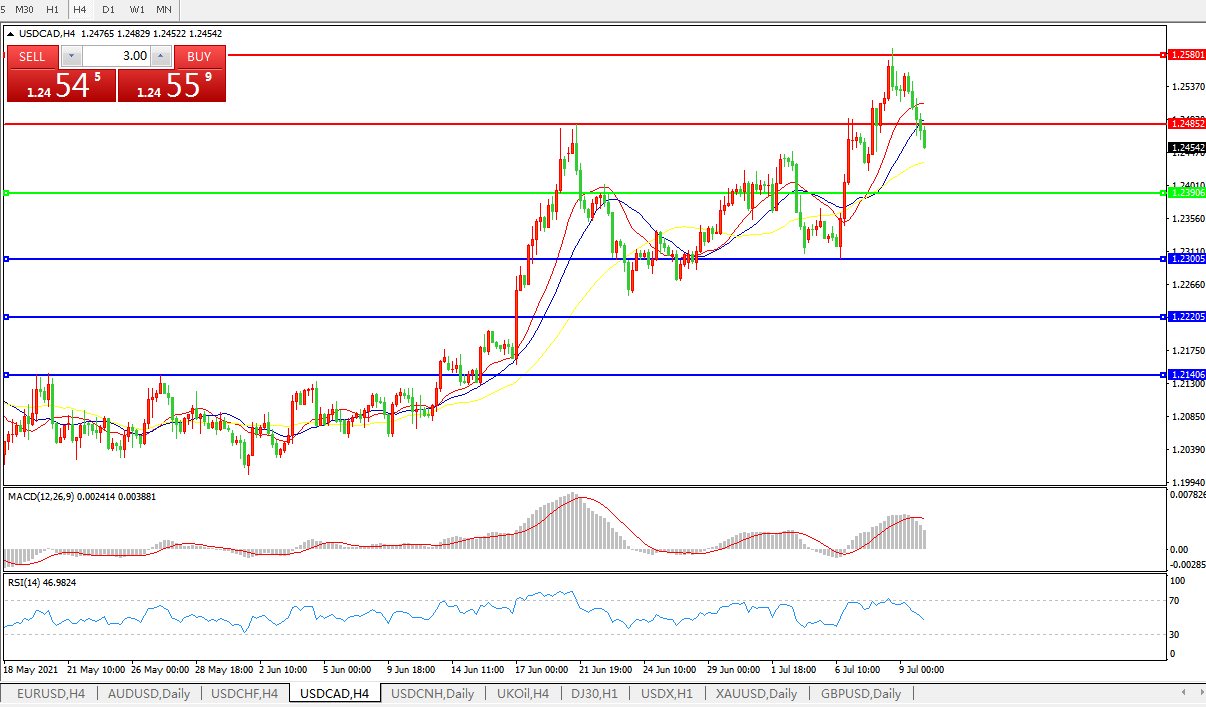Open the XAUUSD,Daily chart tab
The height and width of the screenshot is (707, 1206).
point(756,693)
